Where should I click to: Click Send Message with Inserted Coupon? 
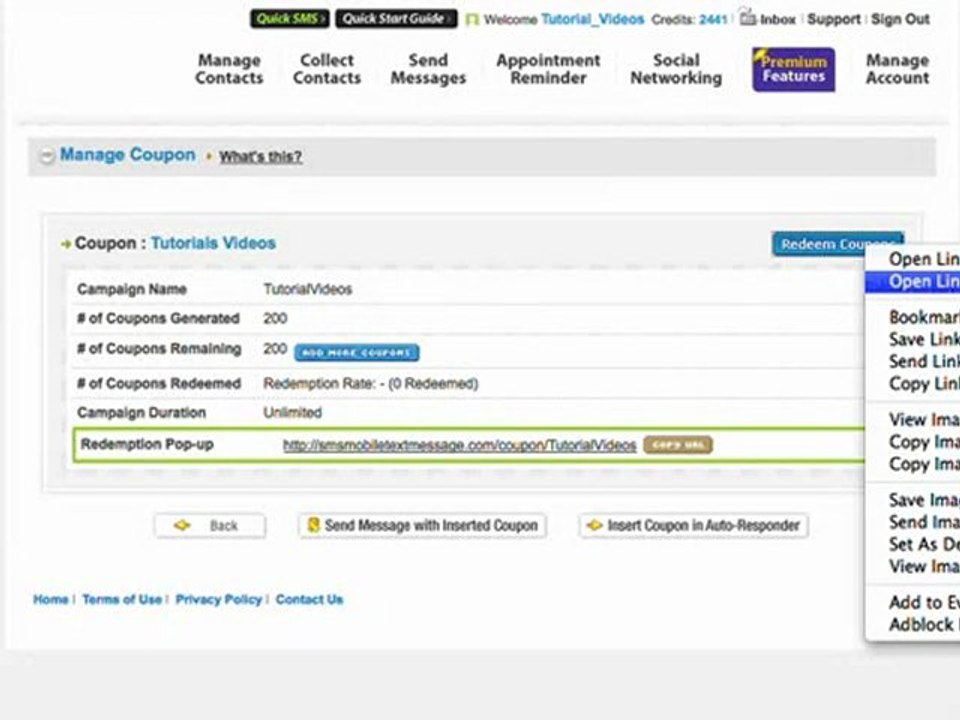coord(422,525)
